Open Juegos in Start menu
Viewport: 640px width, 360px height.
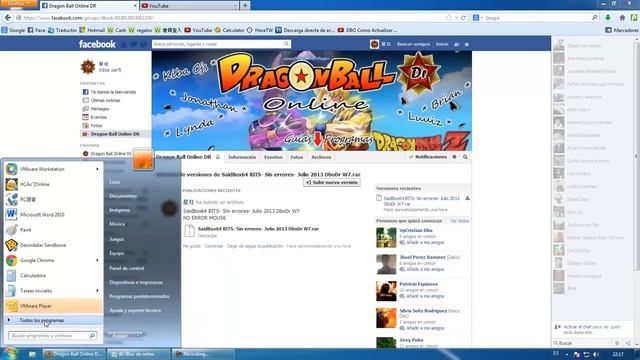click(x=117, y=239)
